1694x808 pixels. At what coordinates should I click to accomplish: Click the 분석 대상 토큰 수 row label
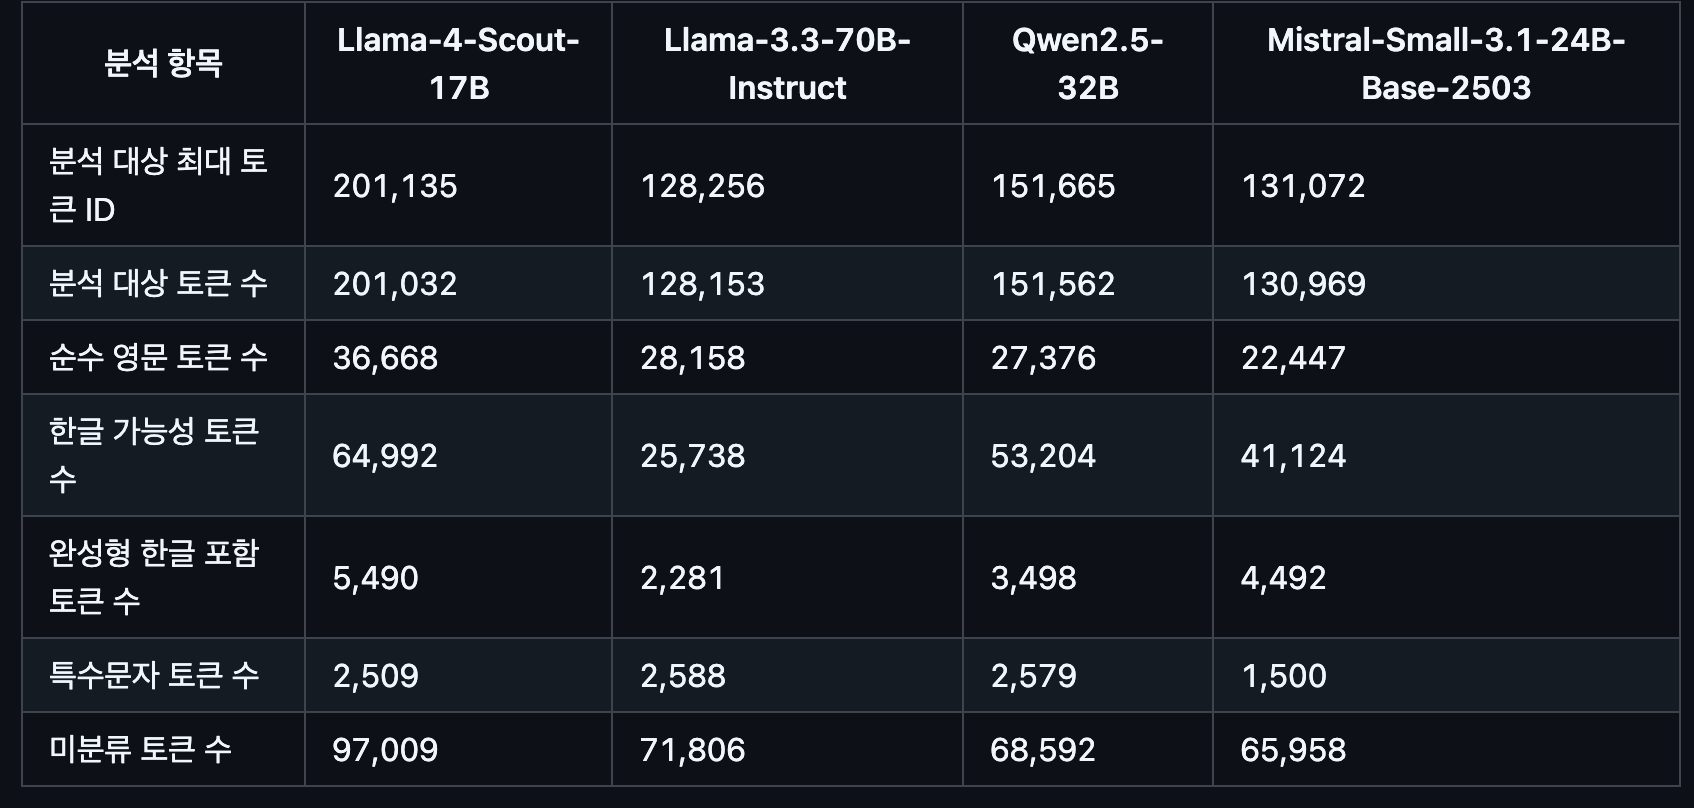point(158,283)
